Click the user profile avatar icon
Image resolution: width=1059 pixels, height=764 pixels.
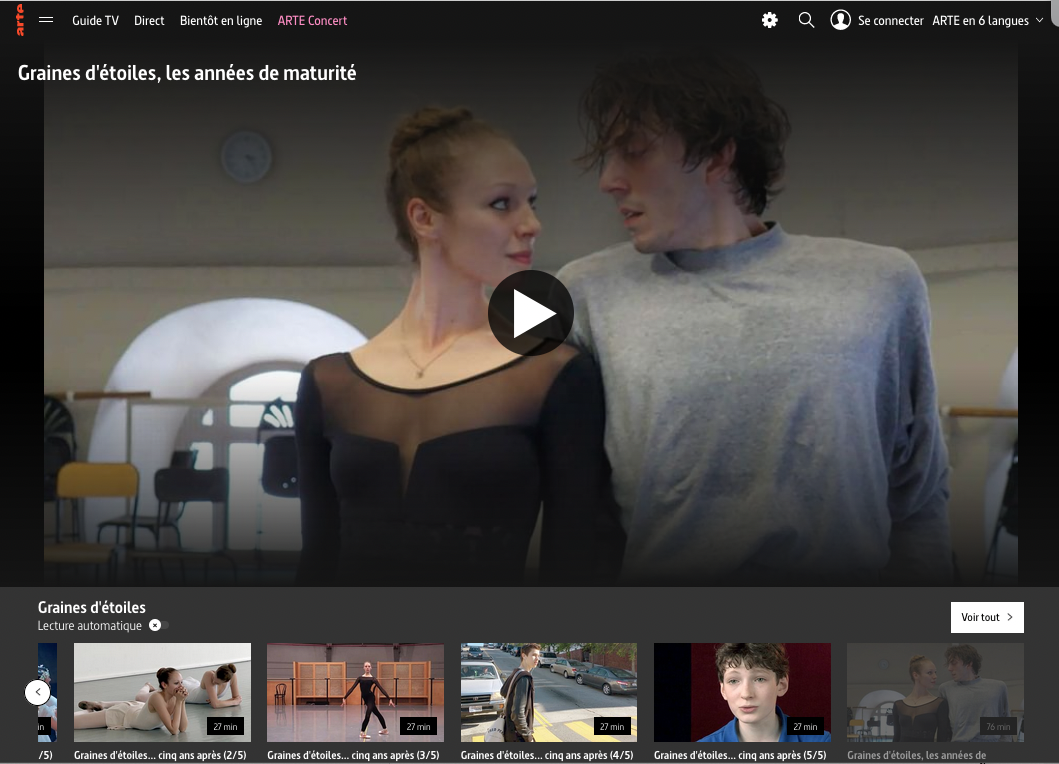coord(840,20)
